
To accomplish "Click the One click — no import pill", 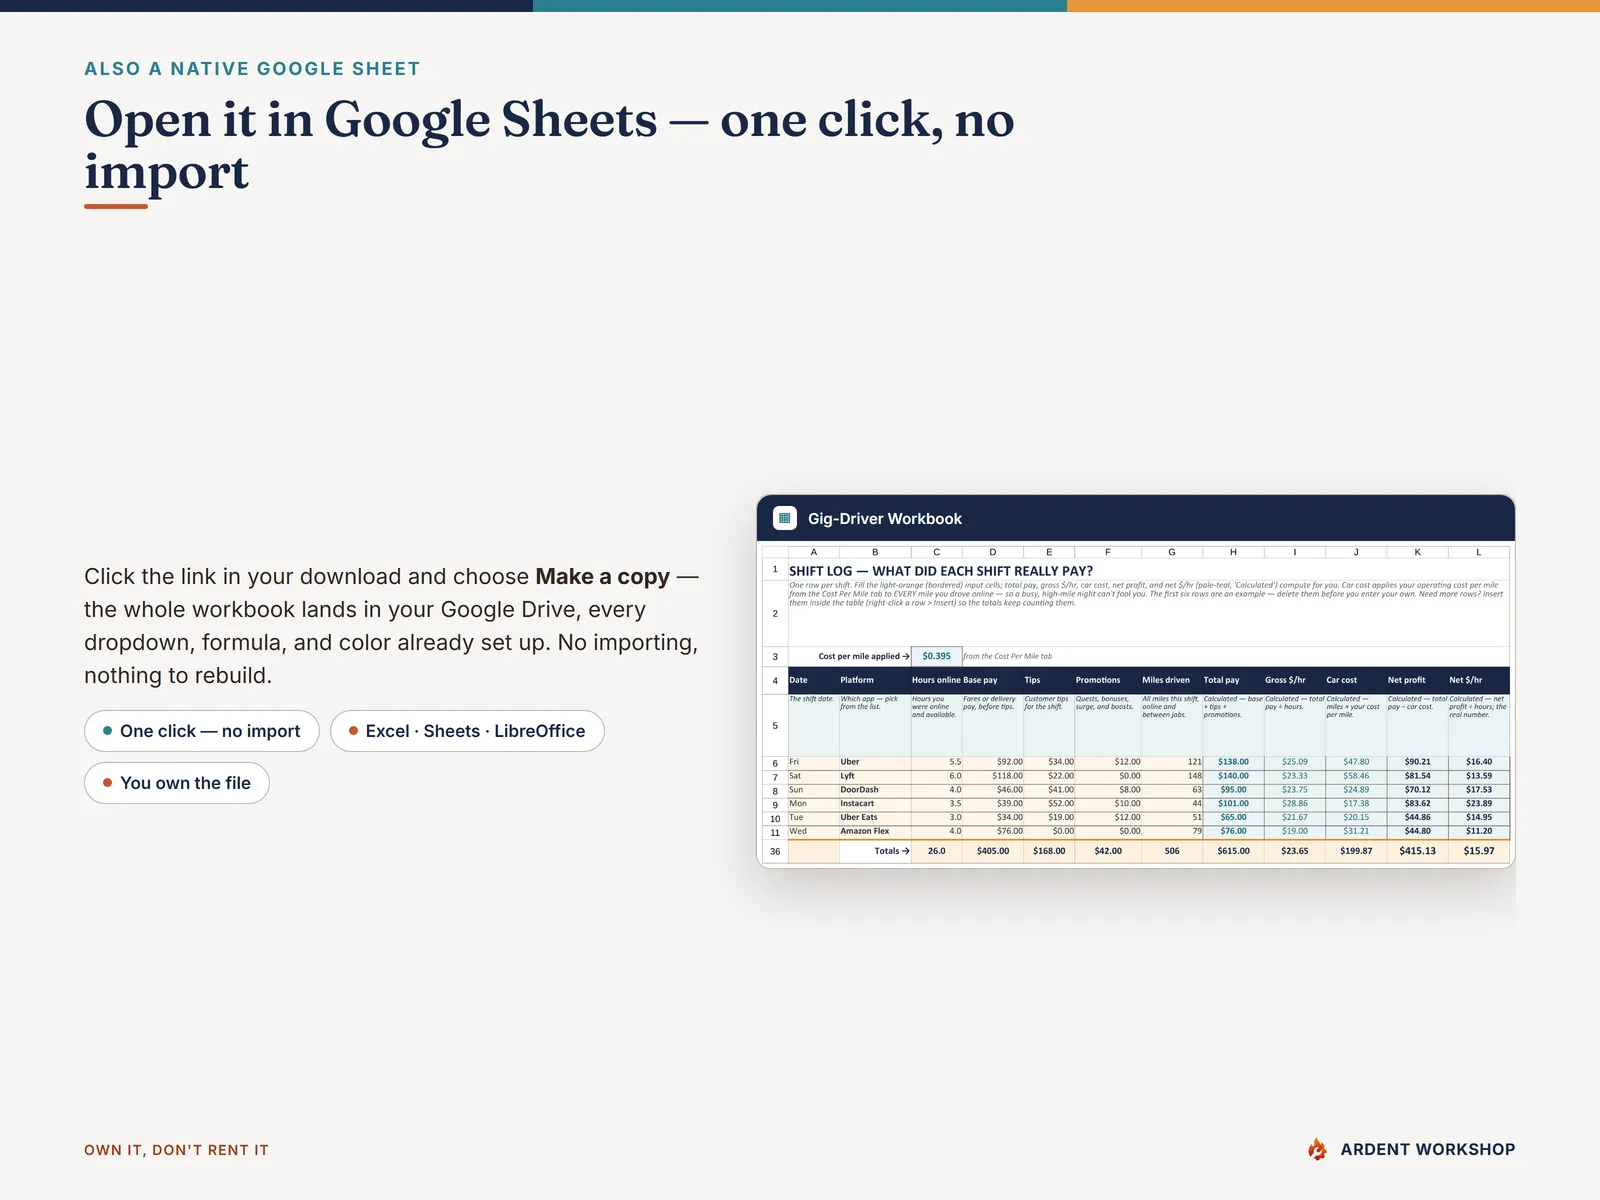I will pos(201,731).
